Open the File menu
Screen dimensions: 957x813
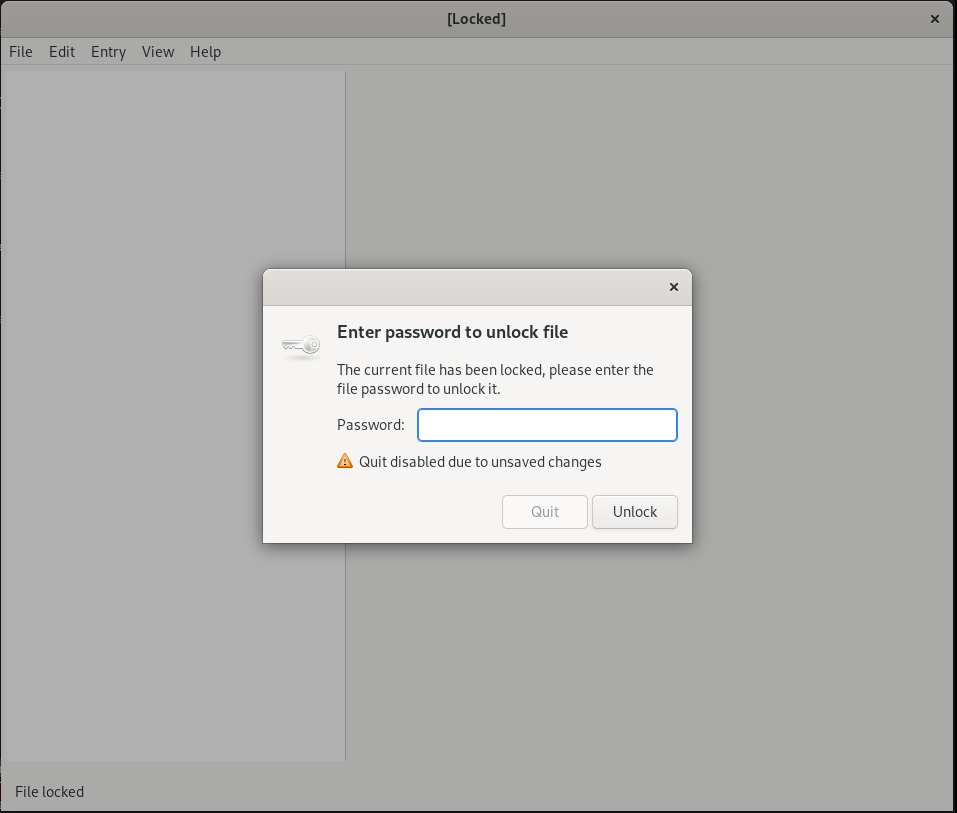21,52
